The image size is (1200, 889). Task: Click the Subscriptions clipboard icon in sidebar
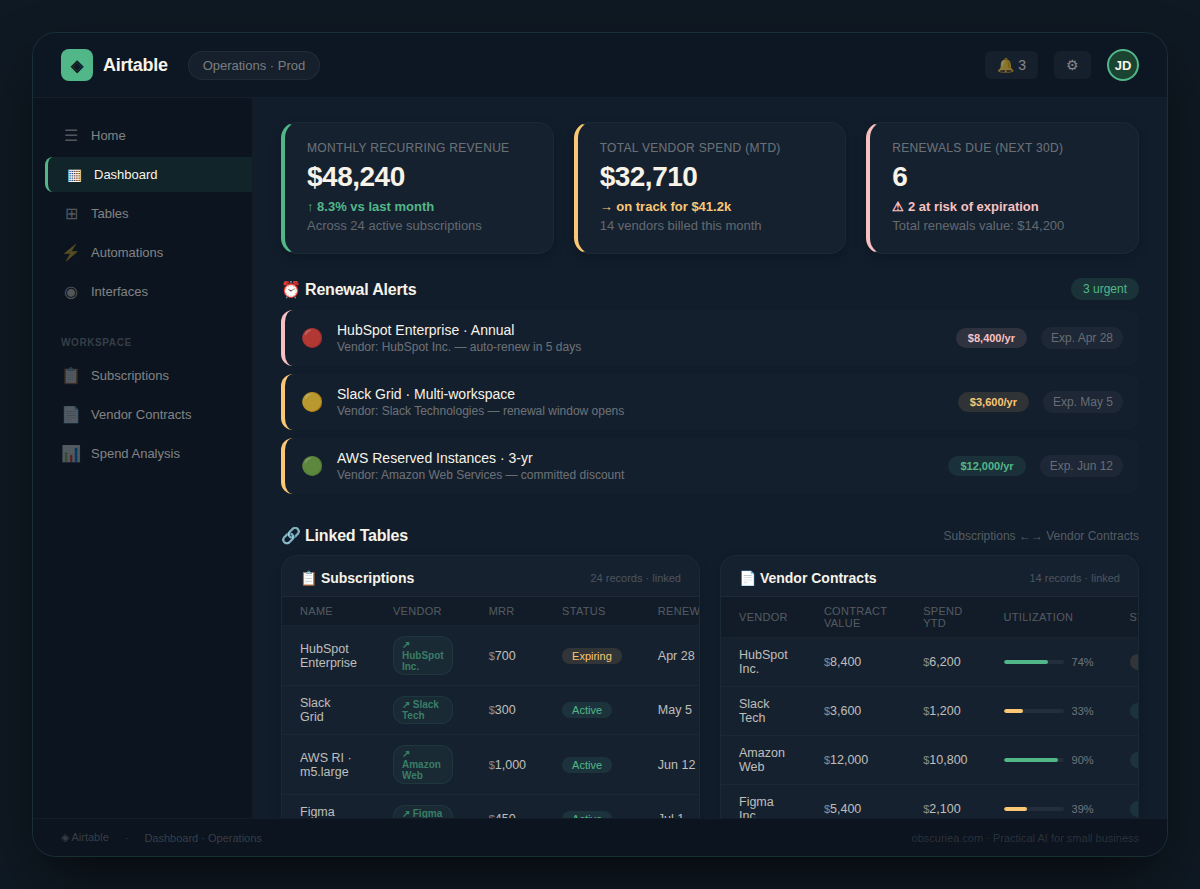[x=71, y=376]
